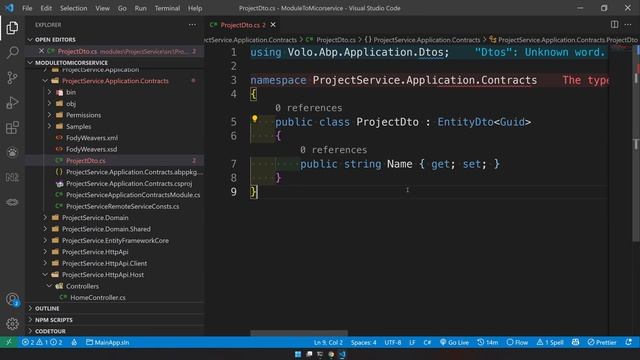The image size is (640, 360).
Task: Click the Prettier status bar item
Action: (x=602, y=342)
